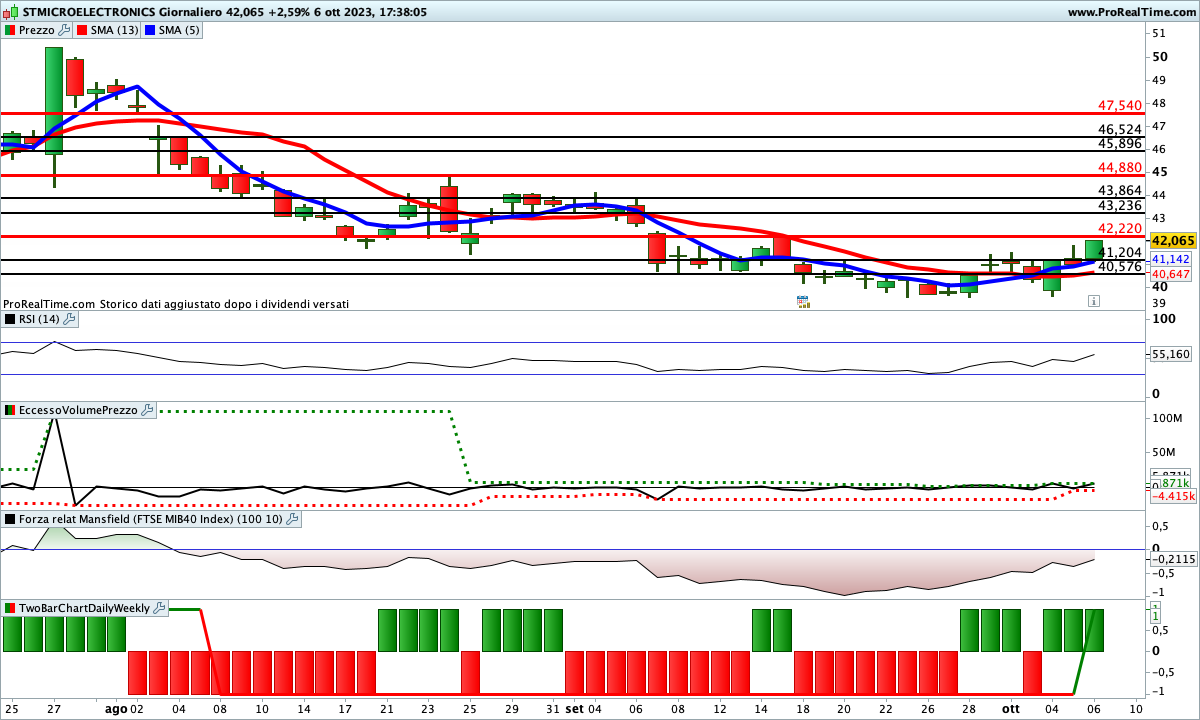Select the 42,220 red level label

click(x=1119, y=228)
